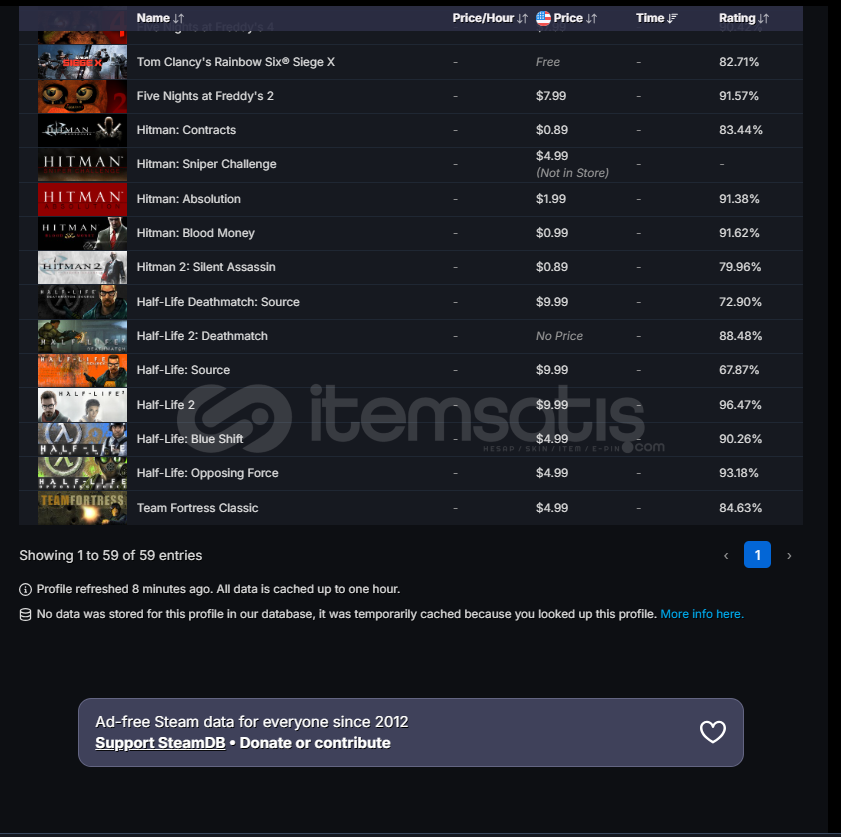Open Half-Life: Opposing Force thumbnail
The width and height of the screenshot is (841, 837).
tap(83, 473)
